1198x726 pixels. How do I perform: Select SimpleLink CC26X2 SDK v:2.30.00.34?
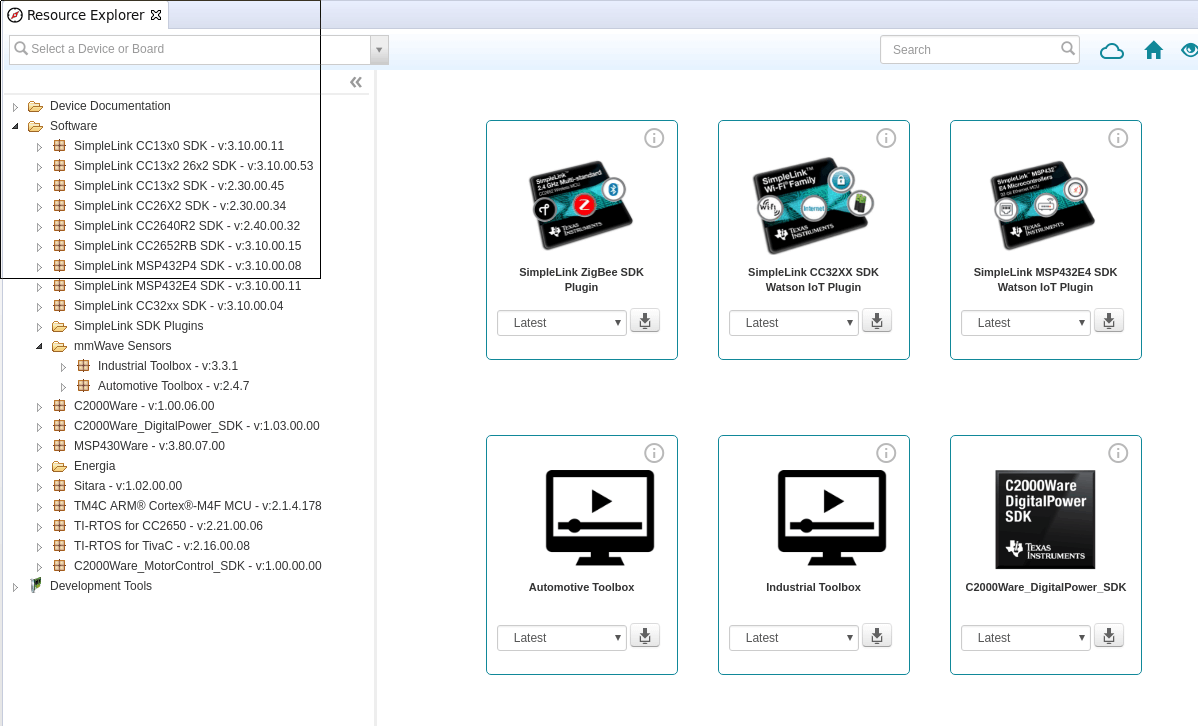coord(180,206)
